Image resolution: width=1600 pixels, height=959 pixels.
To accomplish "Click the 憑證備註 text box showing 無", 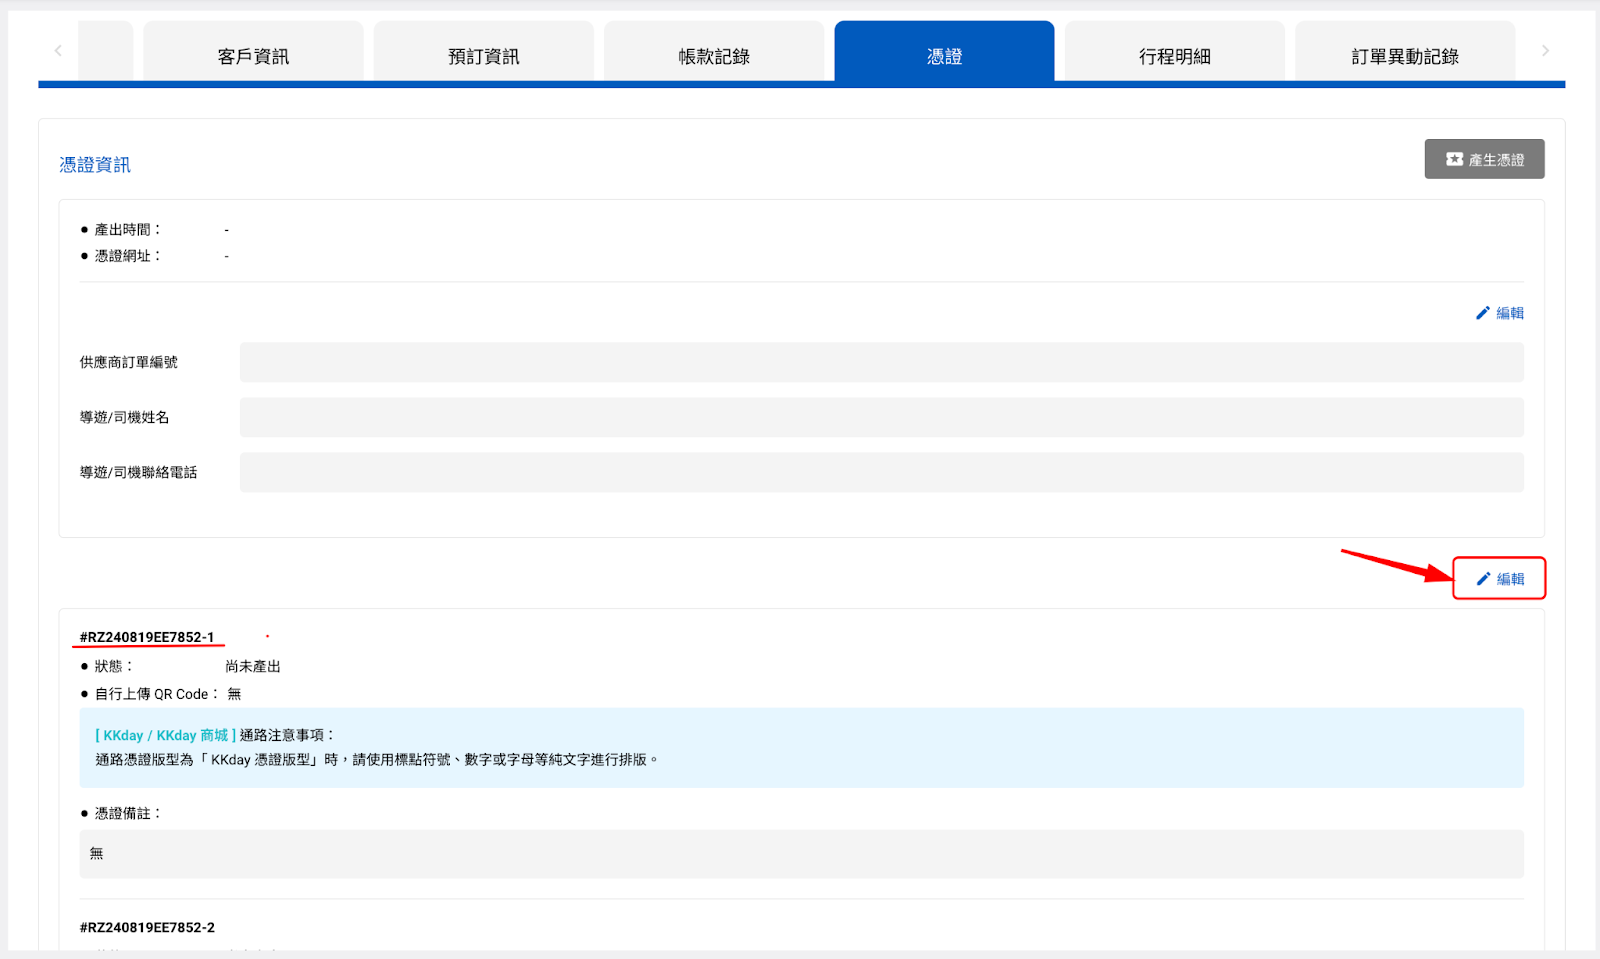I will click(x=802, y=854).
